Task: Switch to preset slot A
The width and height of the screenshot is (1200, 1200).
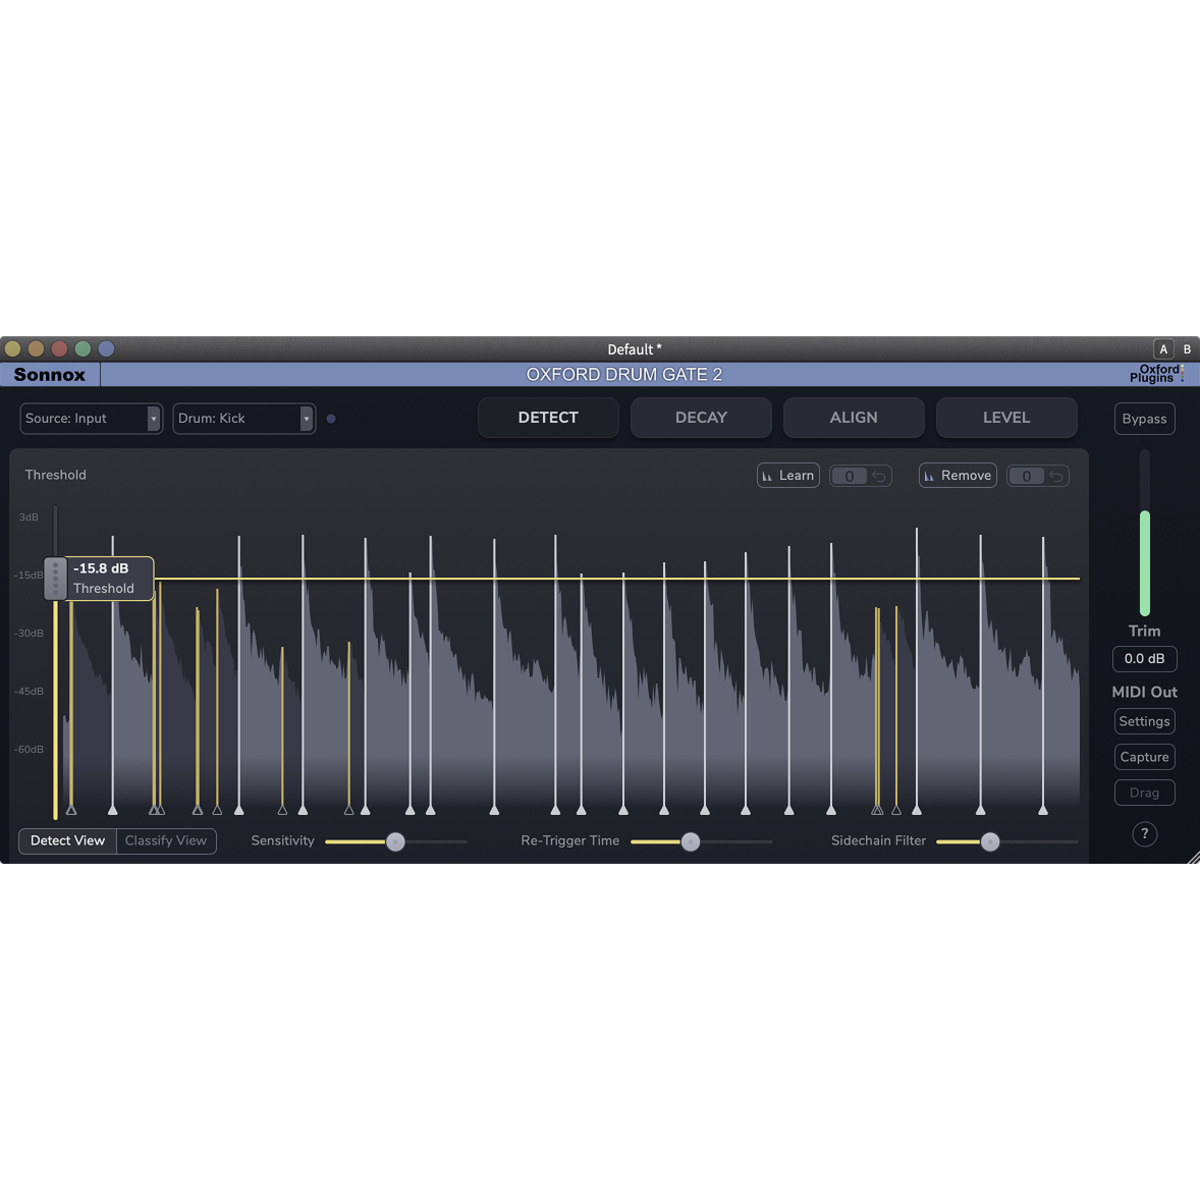Action: [x=1163, y=349]
